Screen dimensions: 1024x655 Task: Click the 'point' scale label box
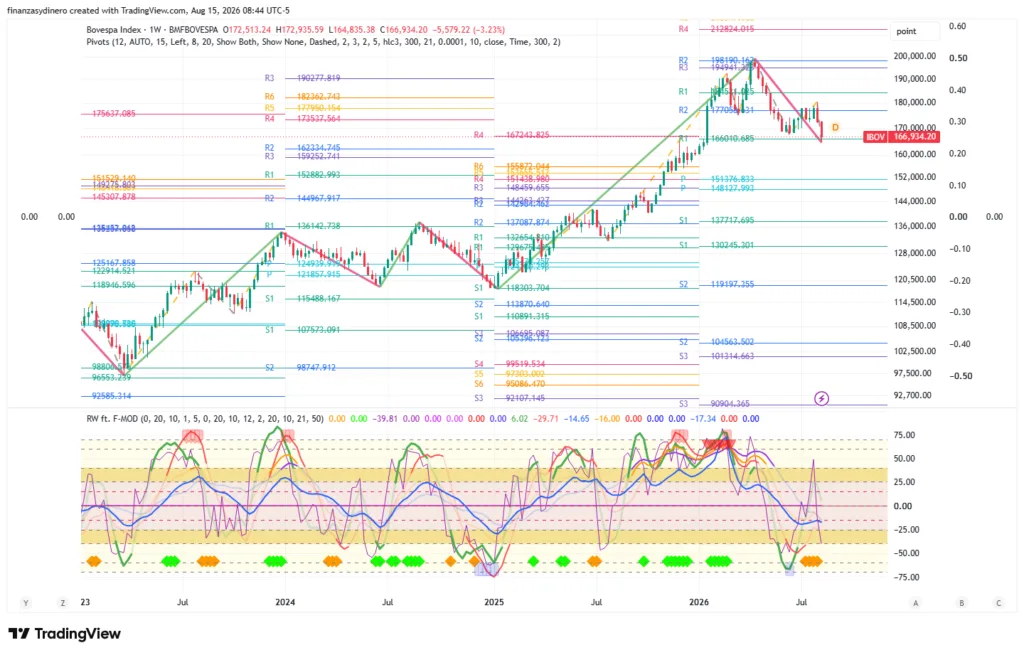tap(916, 31)
